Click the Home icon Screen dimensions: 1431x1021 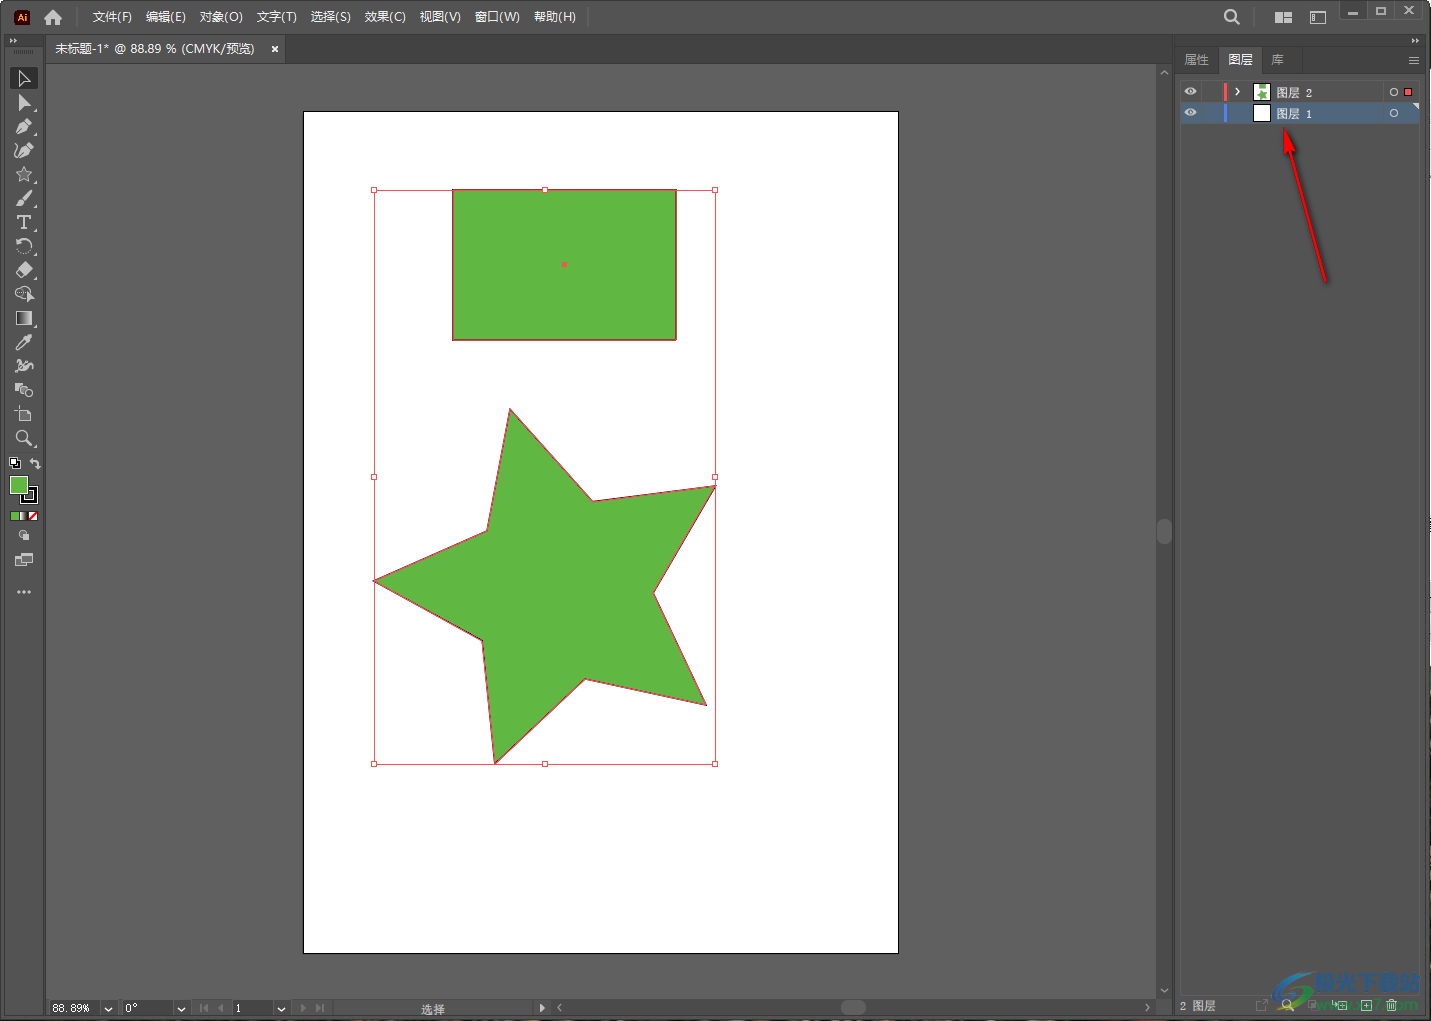[x=53, y=17]
